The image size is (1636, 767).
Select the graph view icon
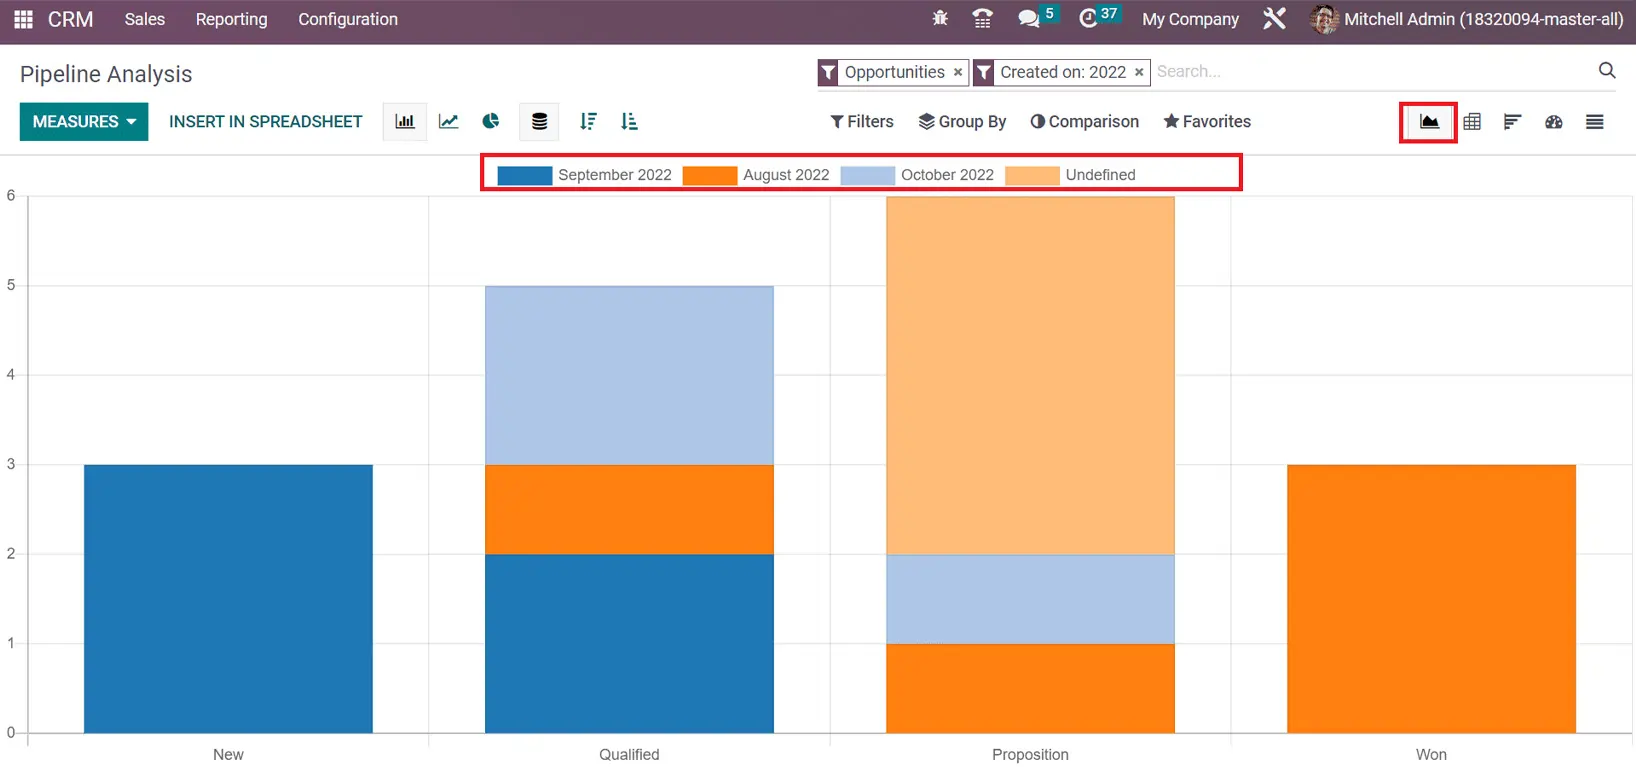(1429, 122)
